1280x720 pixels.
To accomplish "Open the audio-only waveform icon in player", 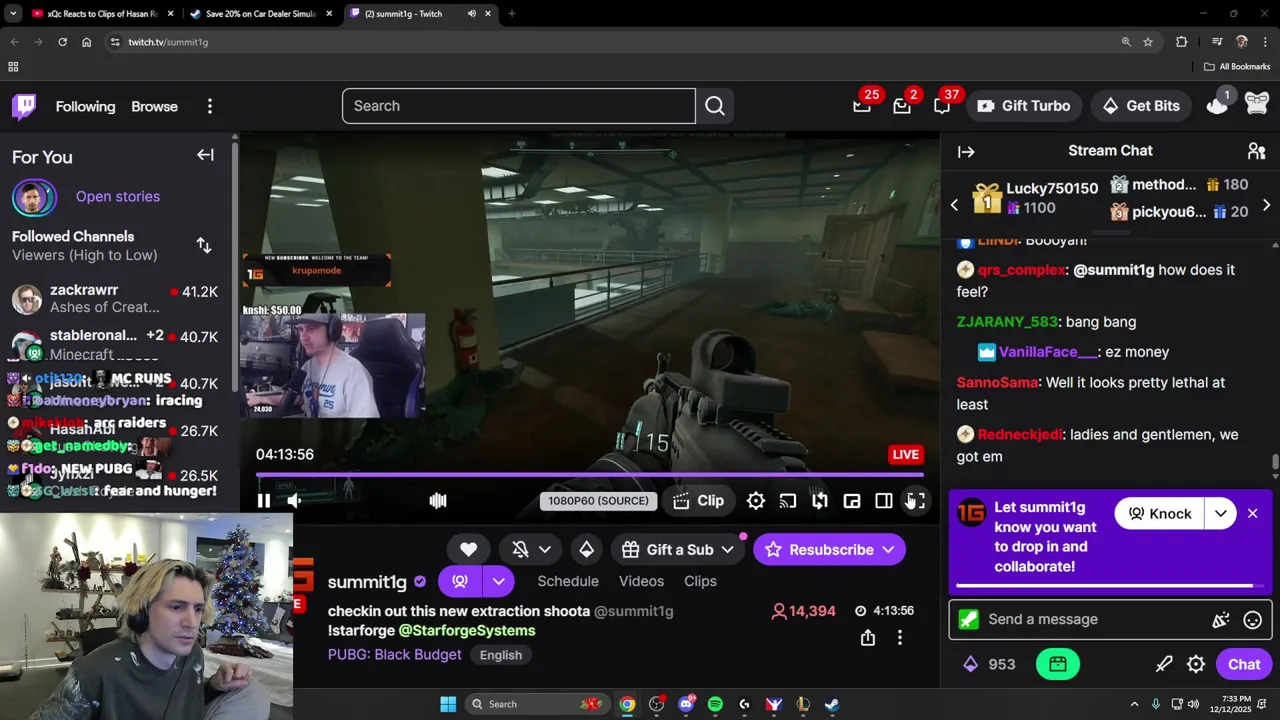I will click(x=438, y=501).
